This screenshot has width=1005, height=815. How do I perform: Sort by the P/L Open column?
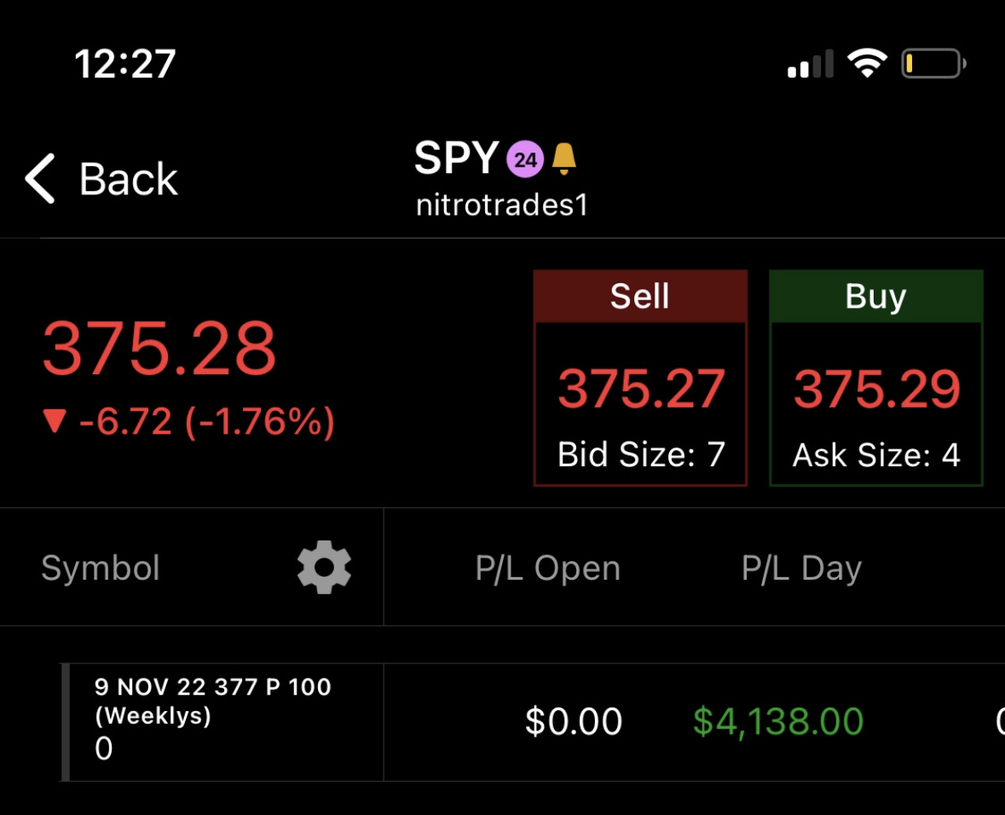click(547, 568)
